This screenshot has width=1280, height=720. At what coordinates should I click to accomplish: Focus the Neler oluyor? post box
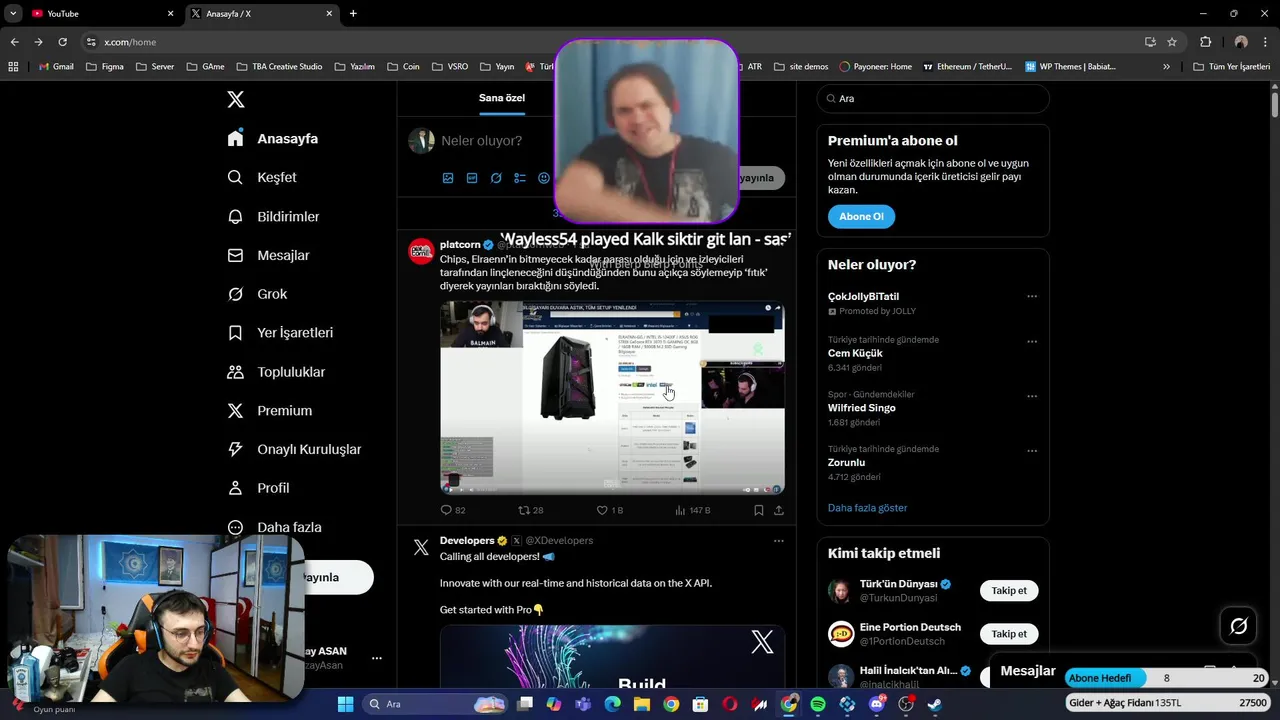(x=482, y=141)
